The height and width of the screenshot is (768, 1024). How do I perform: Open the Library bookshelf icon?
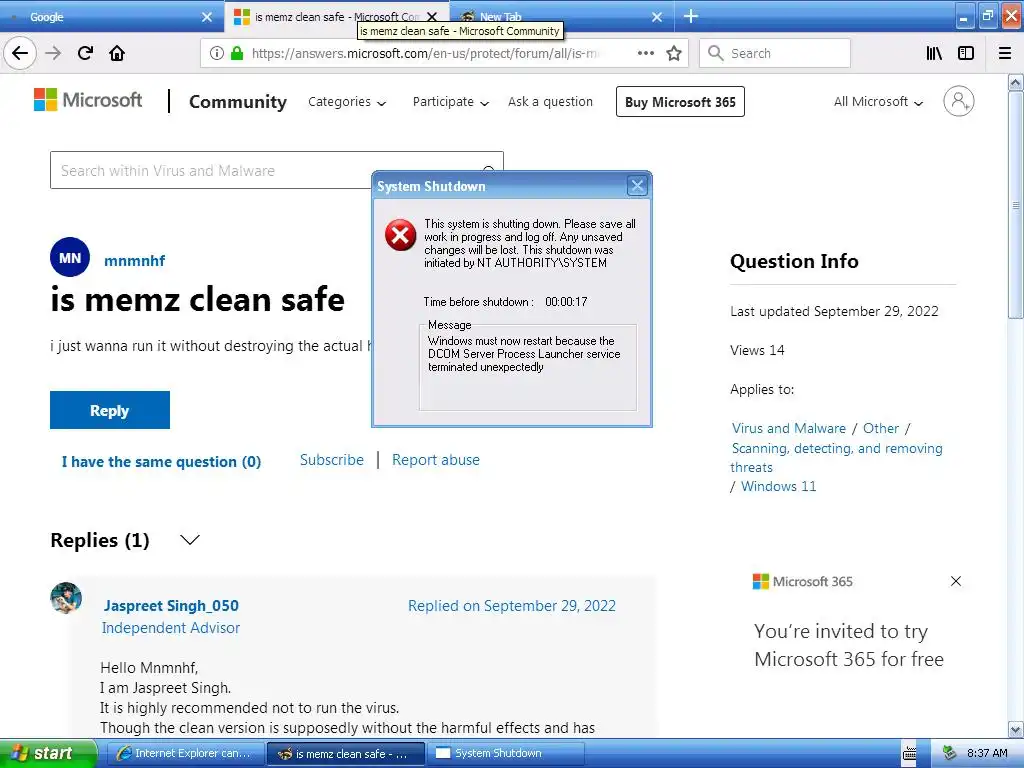(x=935, y=53)
